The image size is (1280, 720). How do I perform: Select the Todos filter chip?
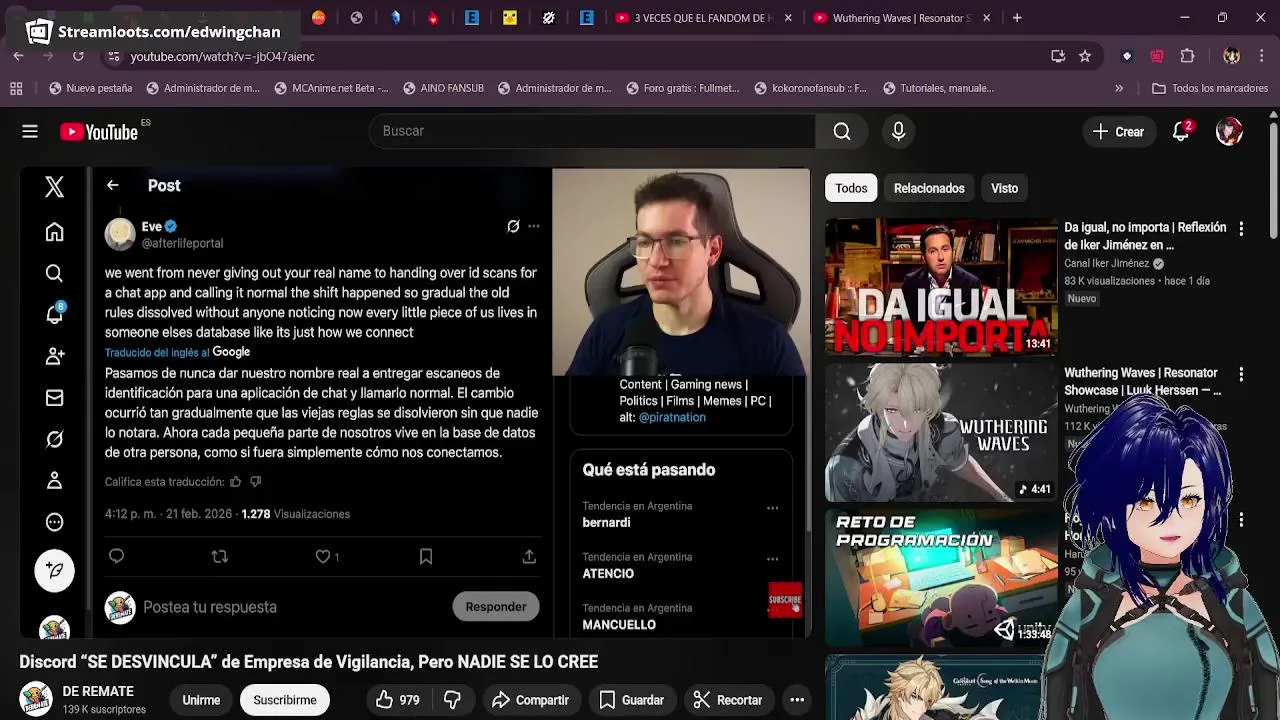tap(851, 188)
